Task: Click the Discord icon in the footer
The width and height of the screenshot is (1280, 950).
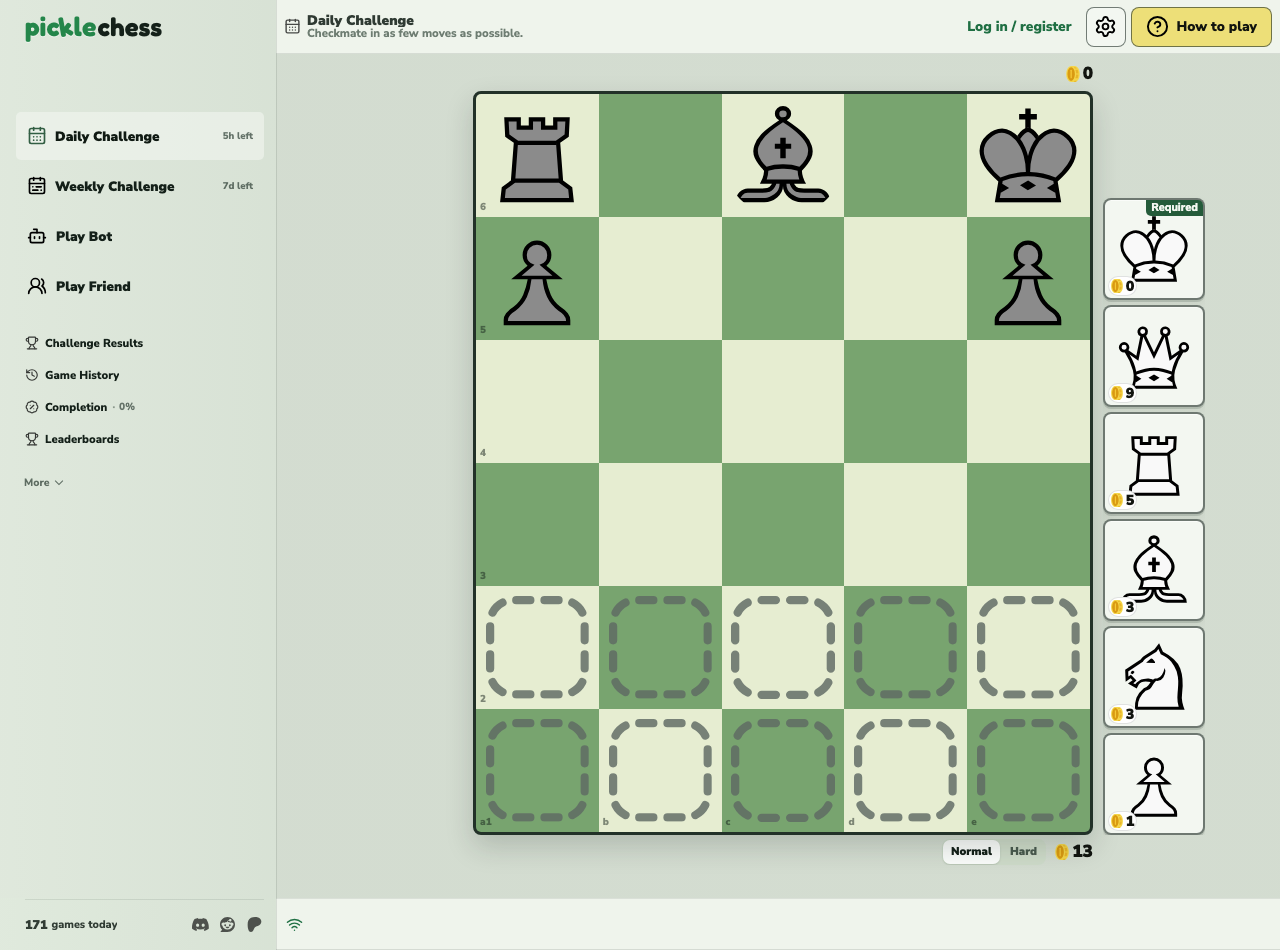Action: 200,924
